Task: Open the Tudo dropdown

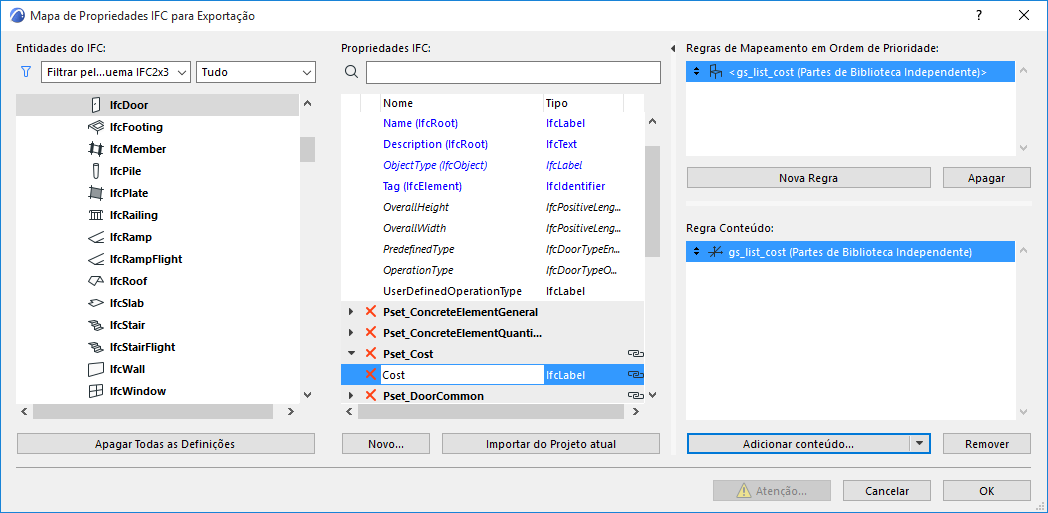Action: tap(256, 72)
